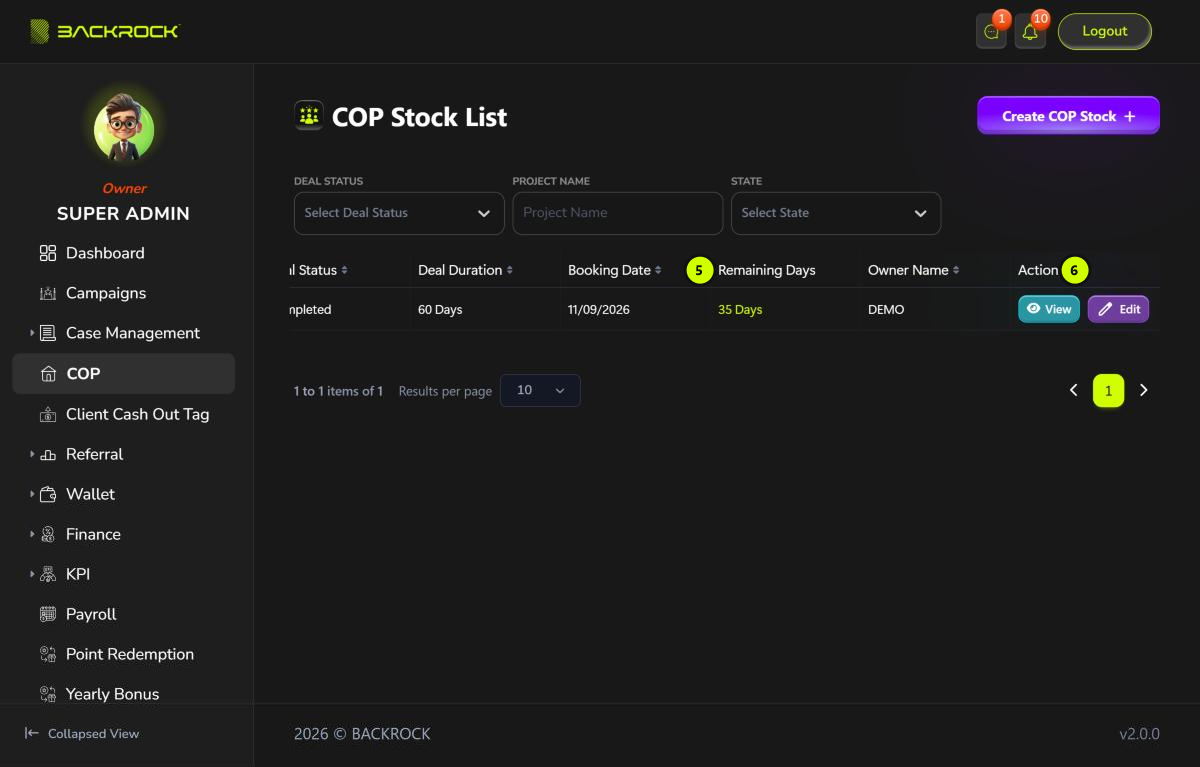Viewport: 1200px width, 767px height.
Task: Expand the Finance submenu arrow
Action: (x=32, y=534)
